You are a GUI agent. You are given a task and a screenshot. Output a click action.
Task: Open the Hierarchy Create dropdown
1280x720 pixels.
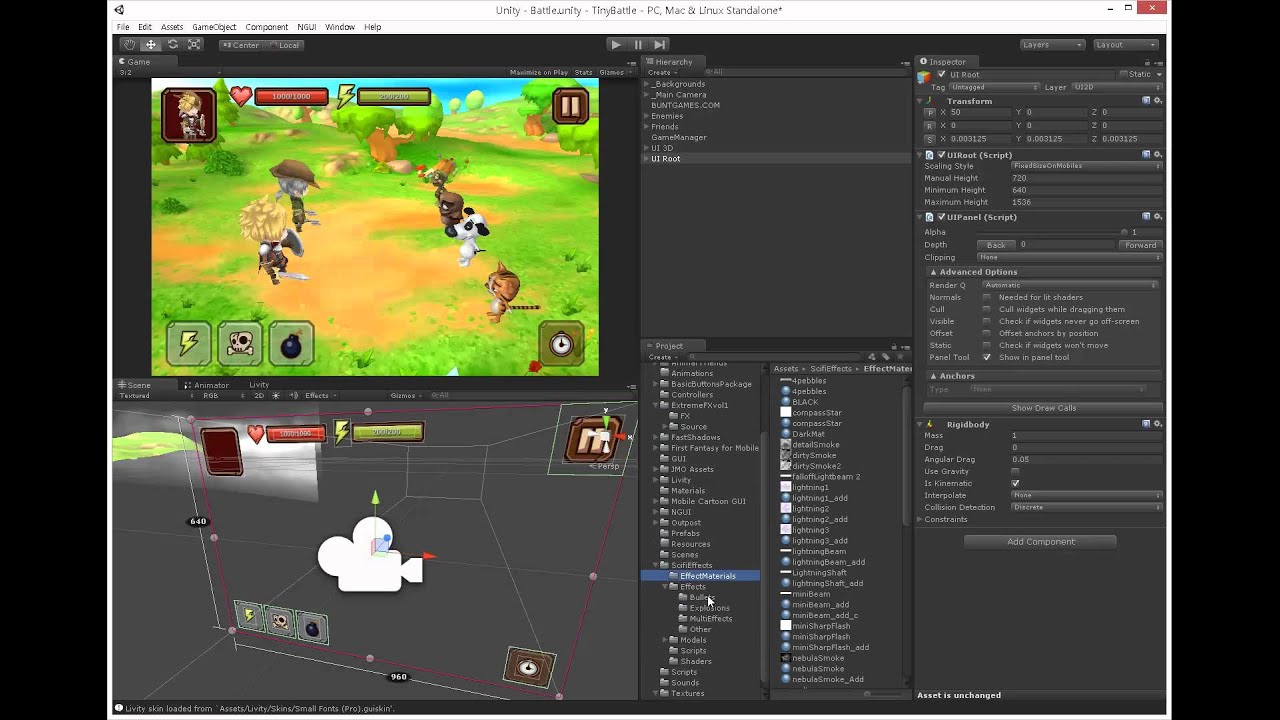[x=661, y=72]
